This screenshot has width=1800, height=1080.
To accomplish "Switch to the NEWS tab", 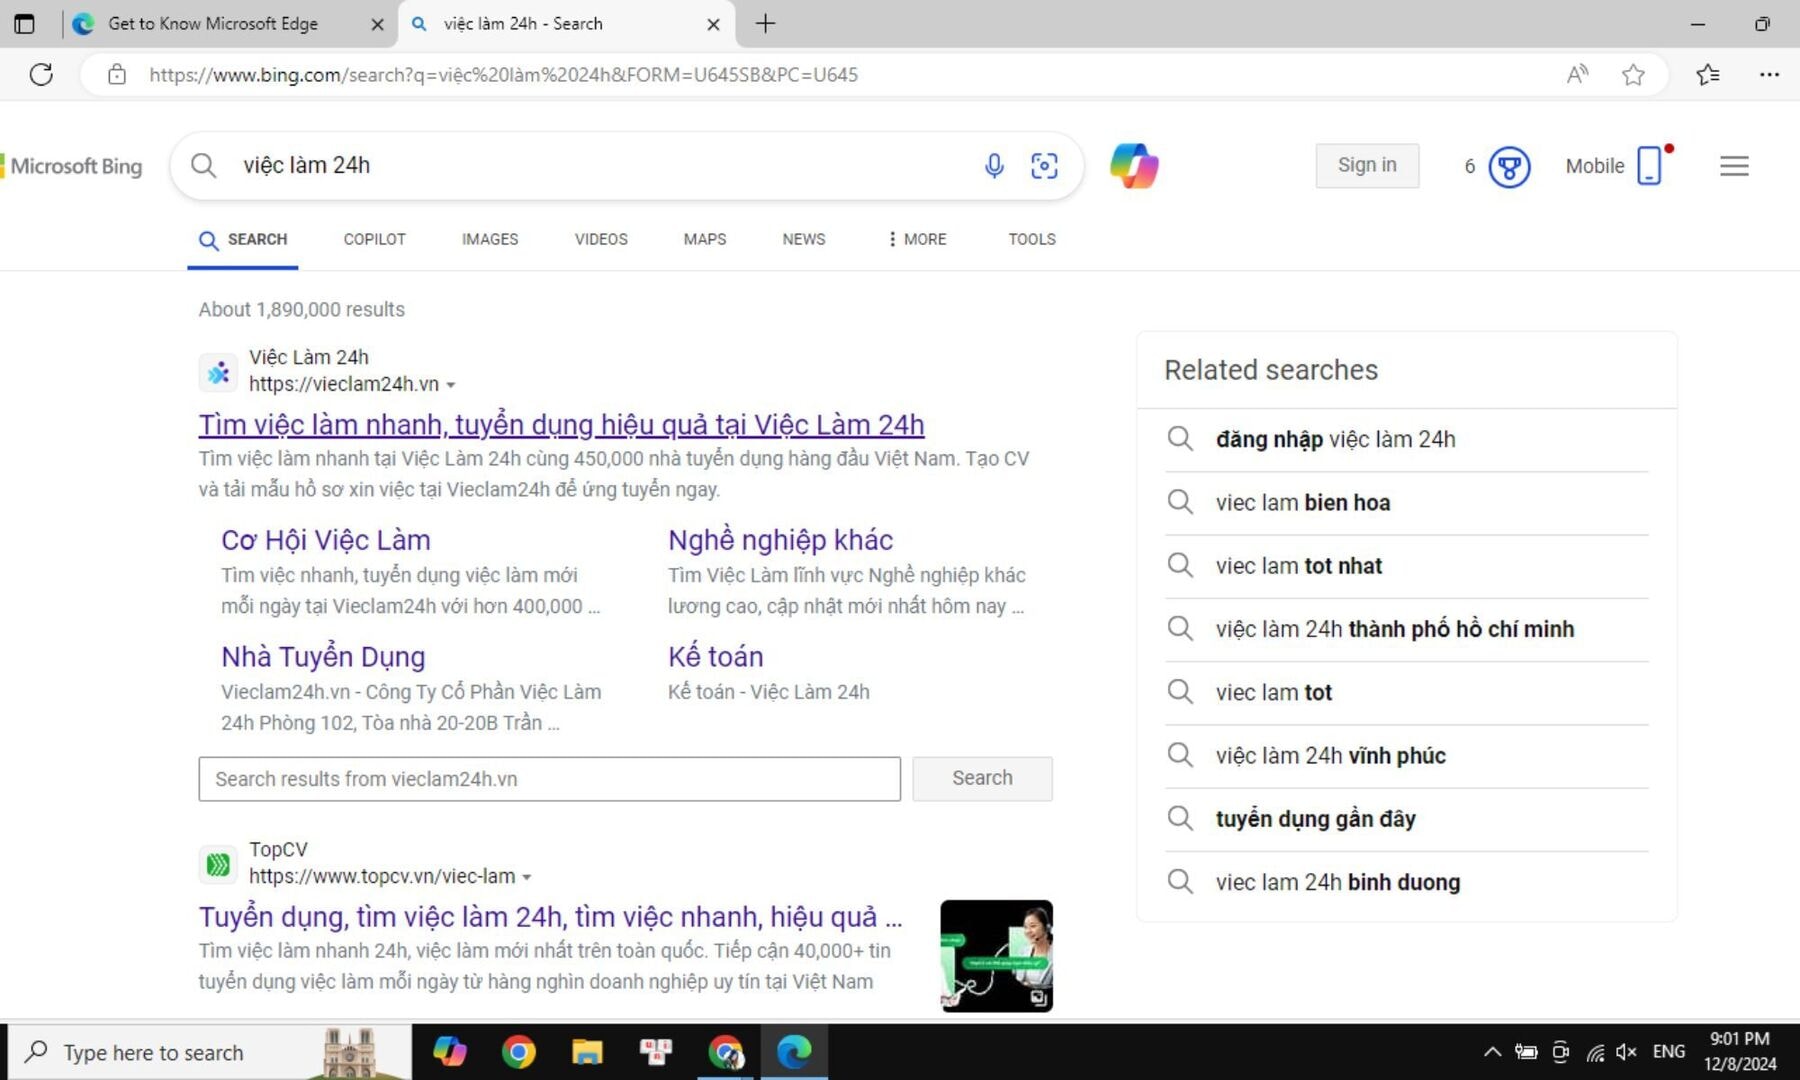I will pyautogui.click(x=804, y=239).
